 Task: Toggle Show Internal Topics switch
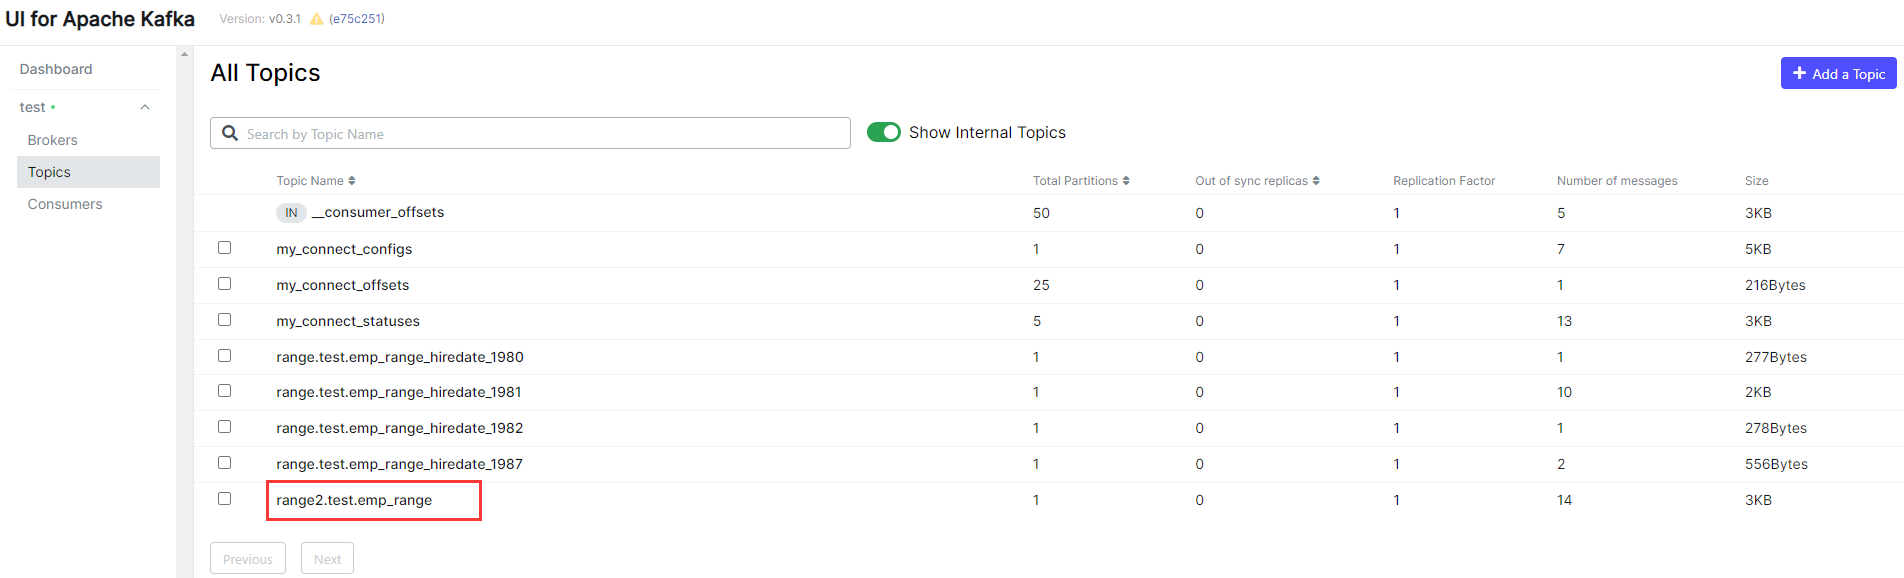pyautogui.click(x=884, y=132)
